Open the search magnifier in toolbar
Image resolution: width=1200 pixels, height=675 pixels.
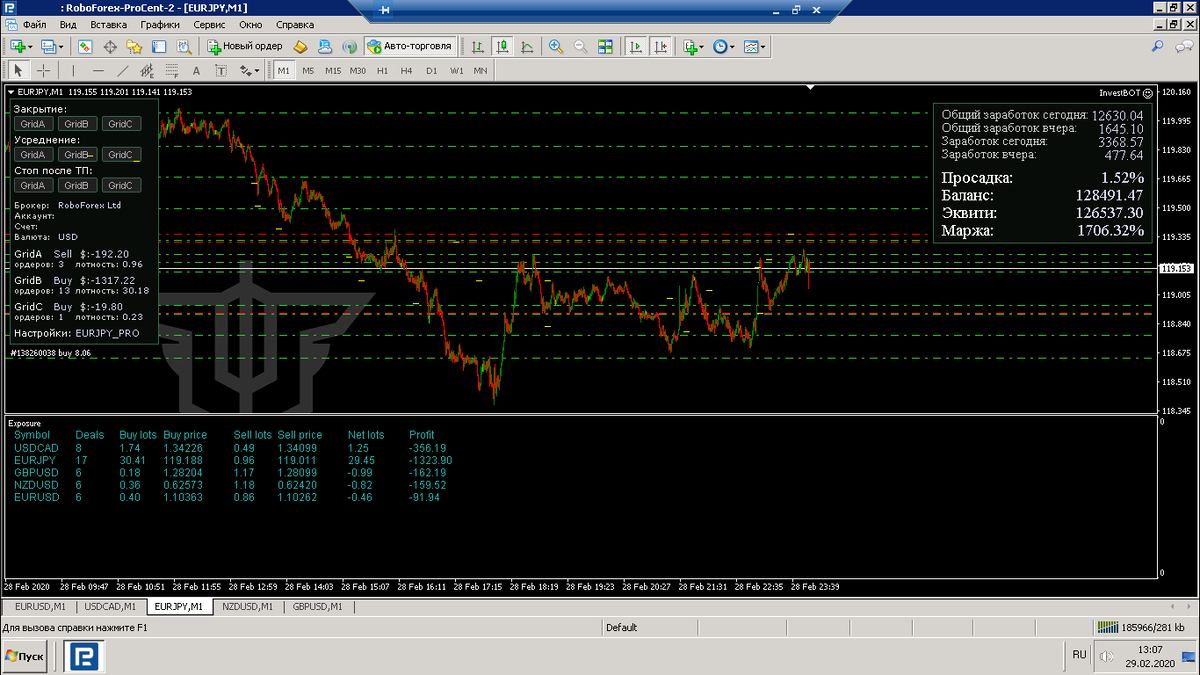point(1158,46)
